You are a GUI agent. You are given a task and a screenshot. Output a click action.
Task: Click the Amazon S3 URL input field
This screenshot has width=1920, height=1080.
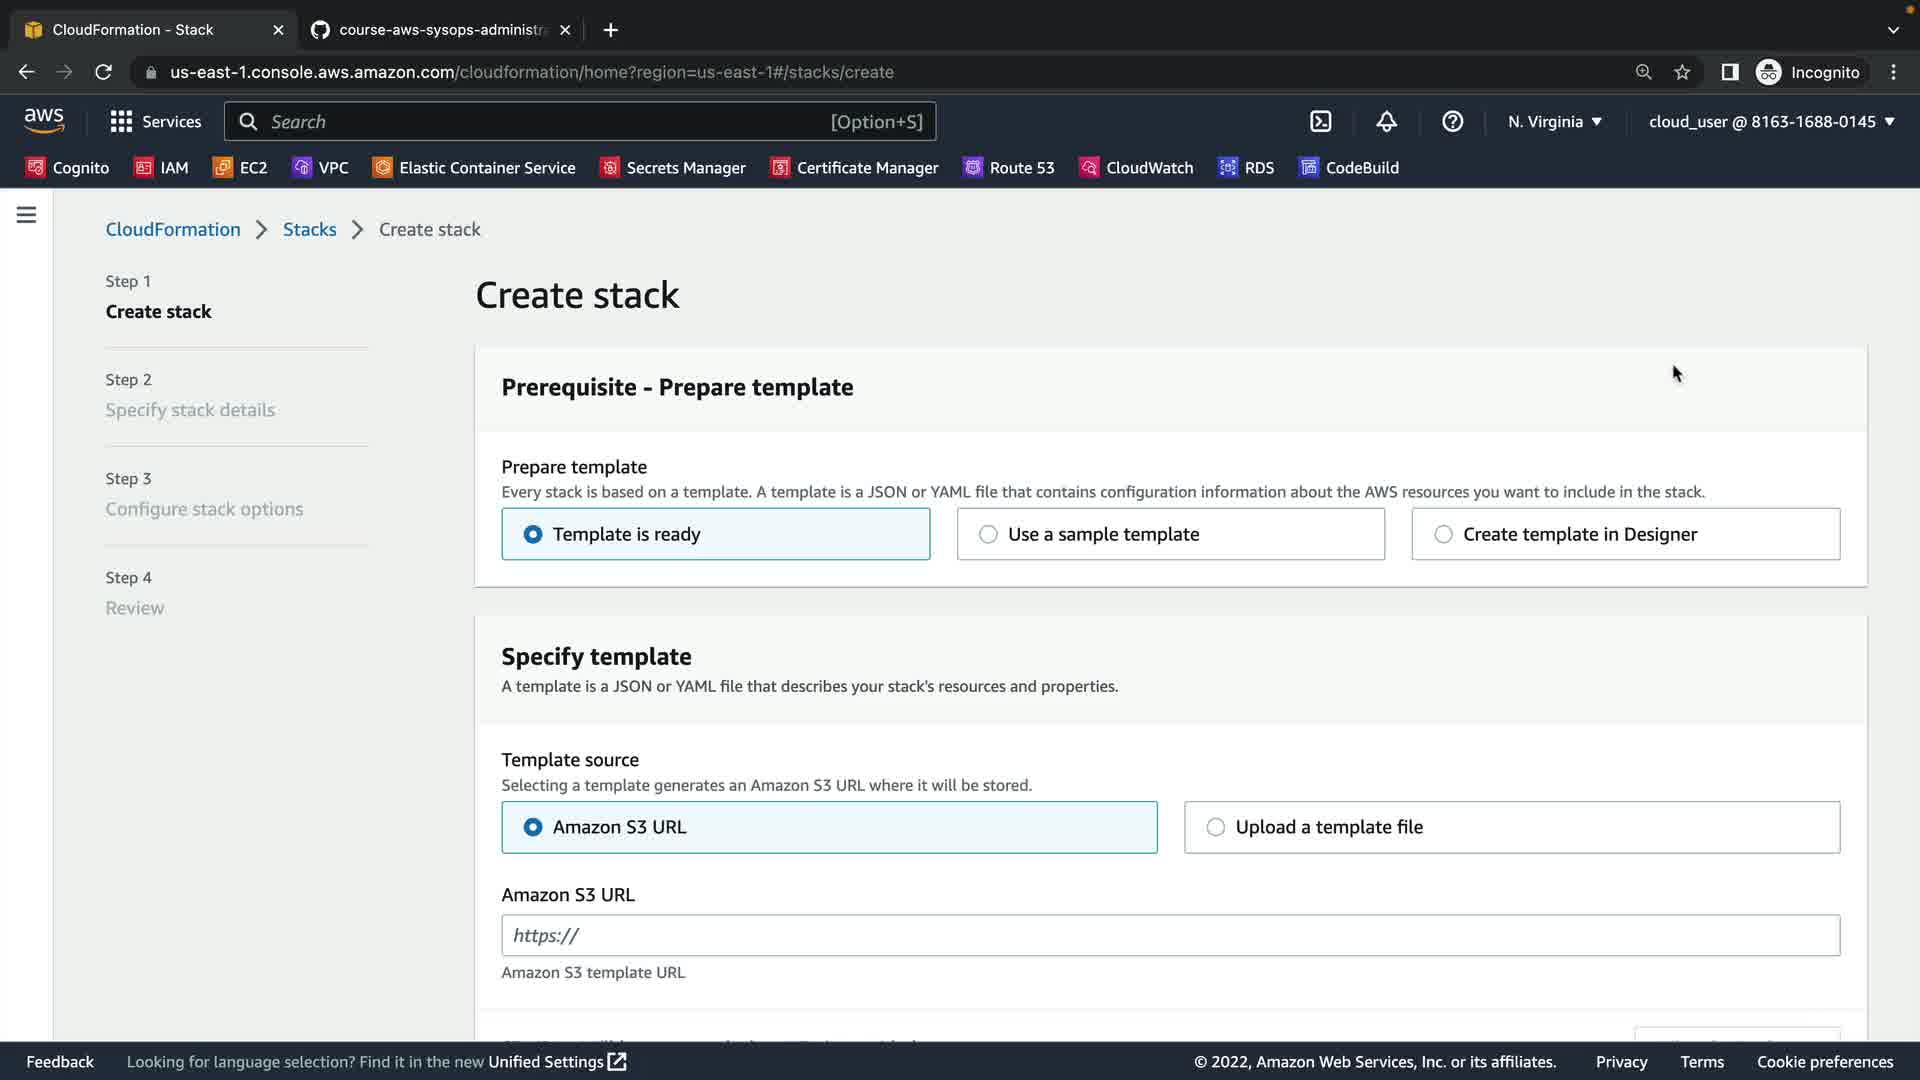(1170, 936)
